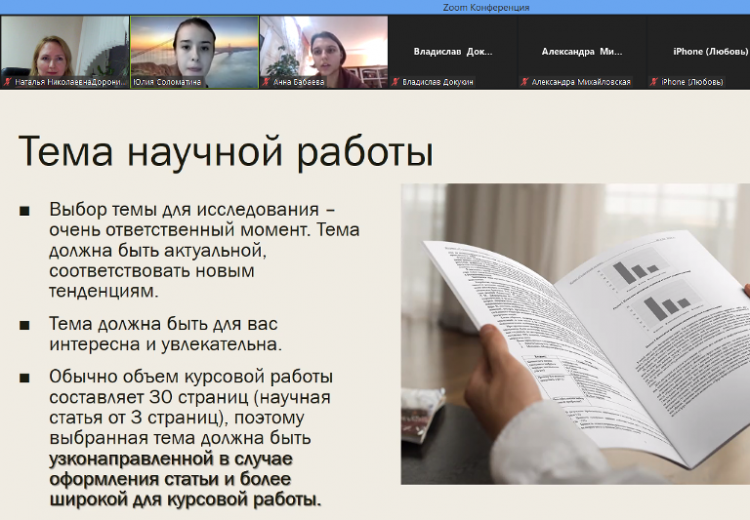This screenshot has width=750, height=520.
Task: Click the open journal photo on slide
Action: (575, 334)
